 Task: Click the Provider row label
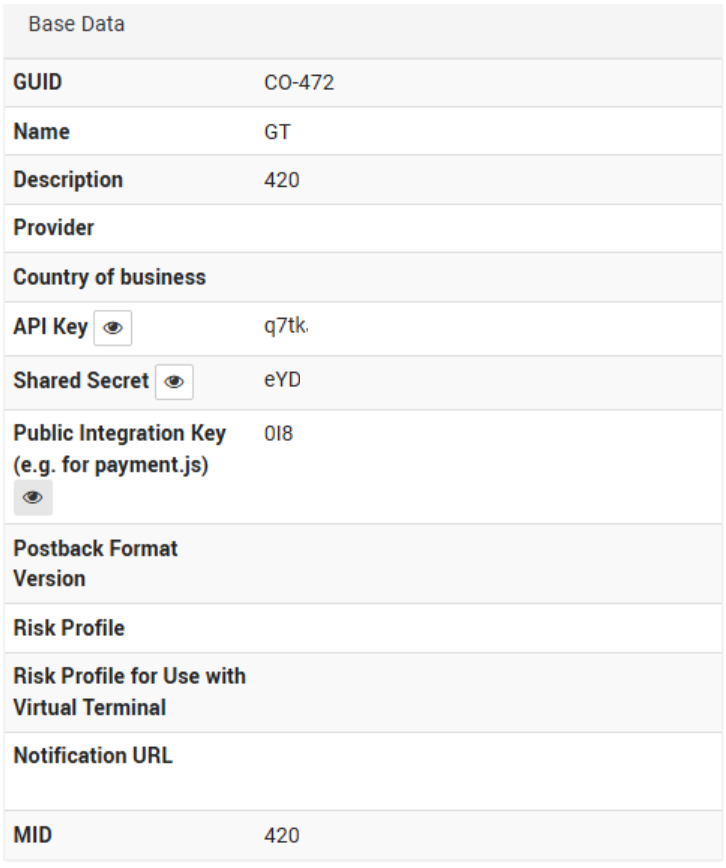55,229
